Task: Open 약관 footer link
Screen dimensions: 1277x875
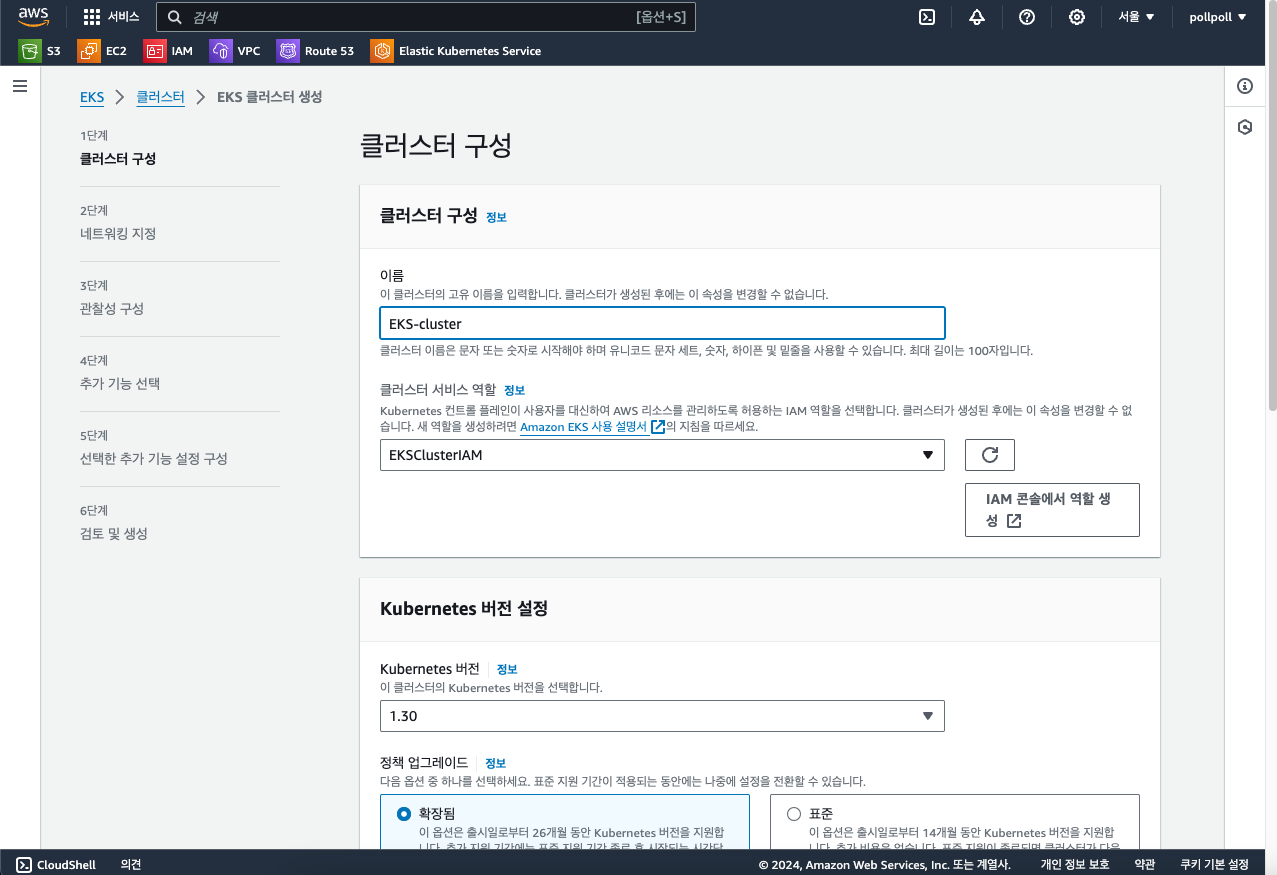Action: (x=1145, y=865)
